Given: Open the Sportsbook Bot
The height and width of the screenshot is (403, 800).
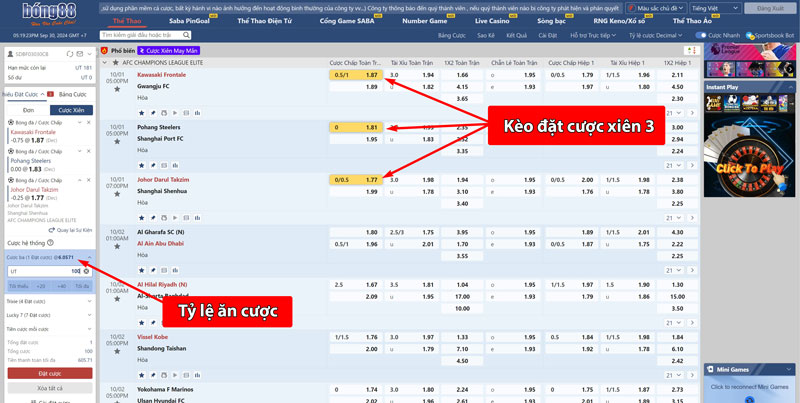Looking at the screenshot, I should pos(770,35).
